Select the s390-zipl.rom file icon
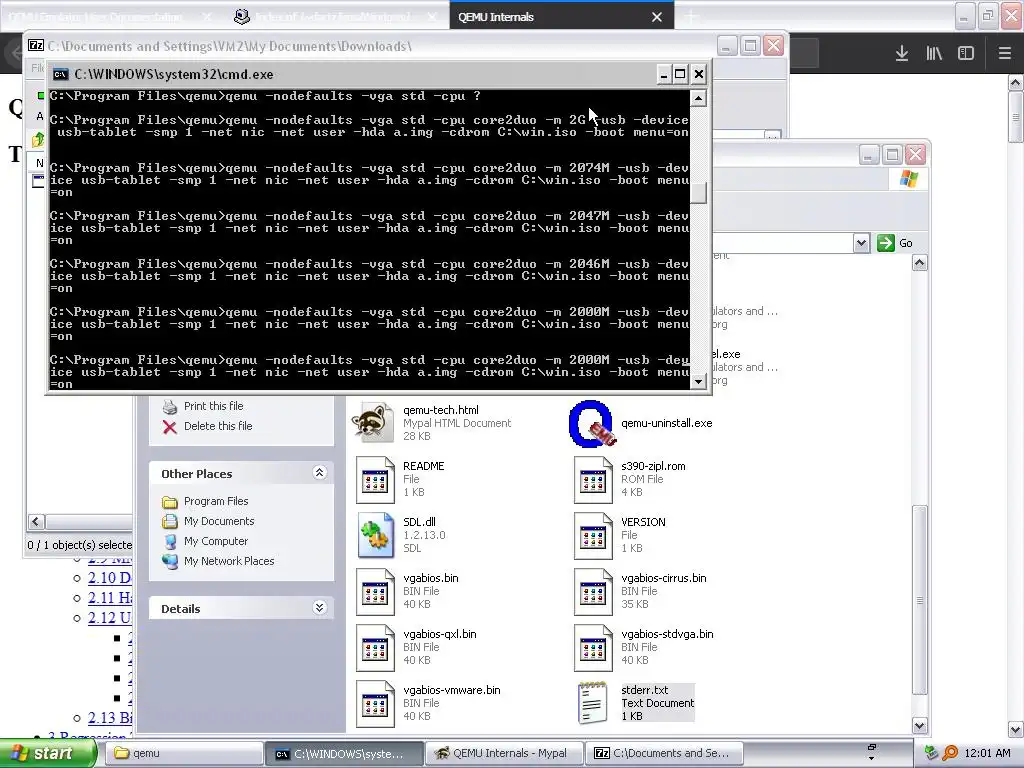Screen dimensions: 1024x768 593,479
